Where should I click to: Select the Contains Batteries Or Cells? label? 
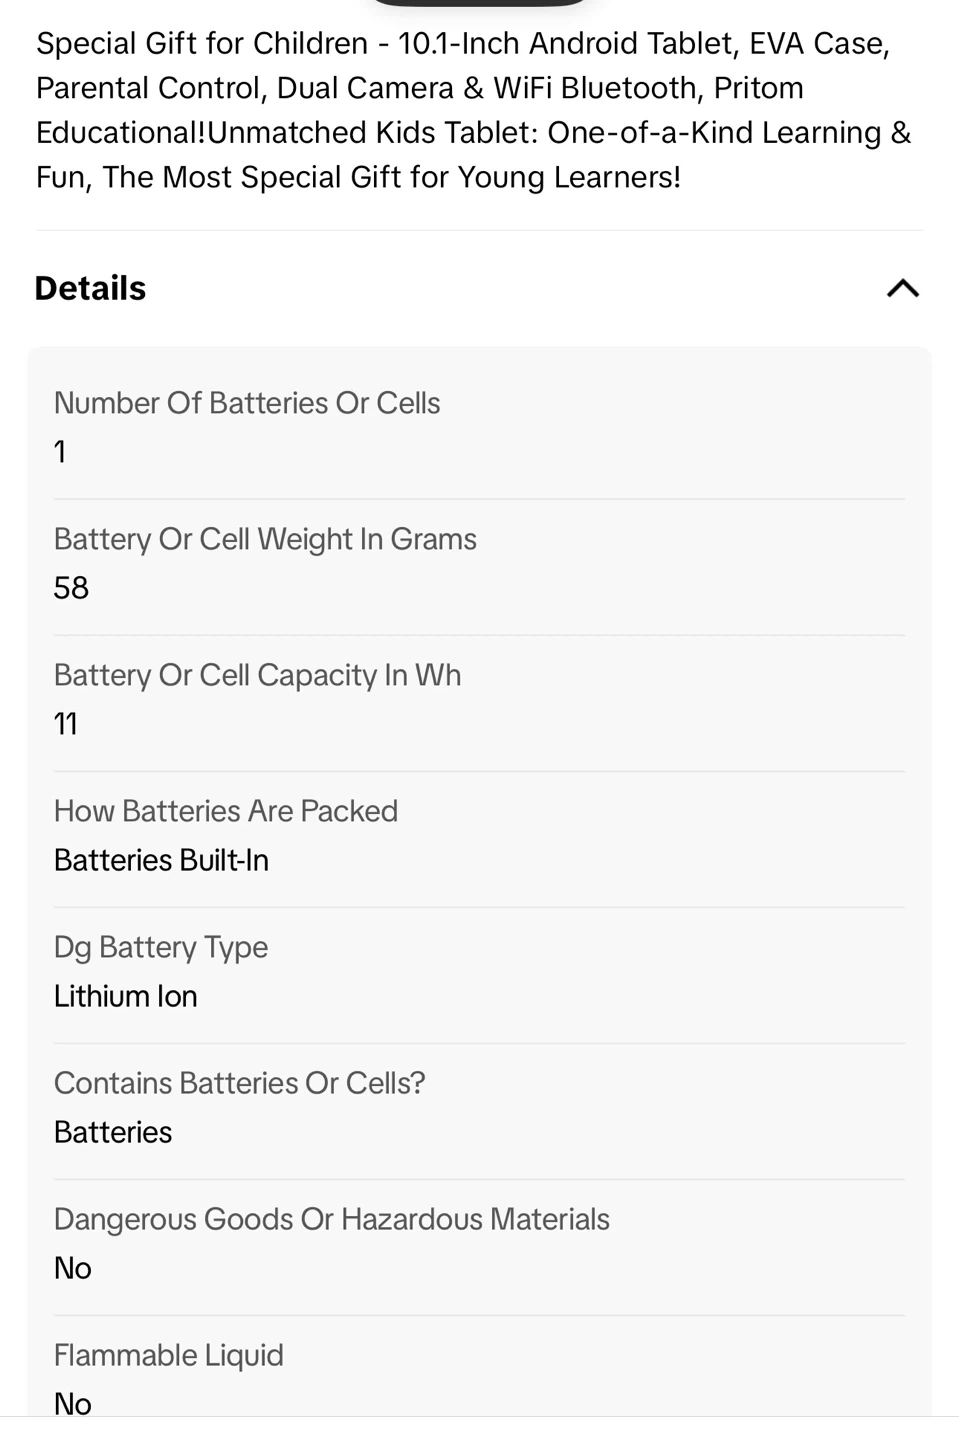point(240,1083)
